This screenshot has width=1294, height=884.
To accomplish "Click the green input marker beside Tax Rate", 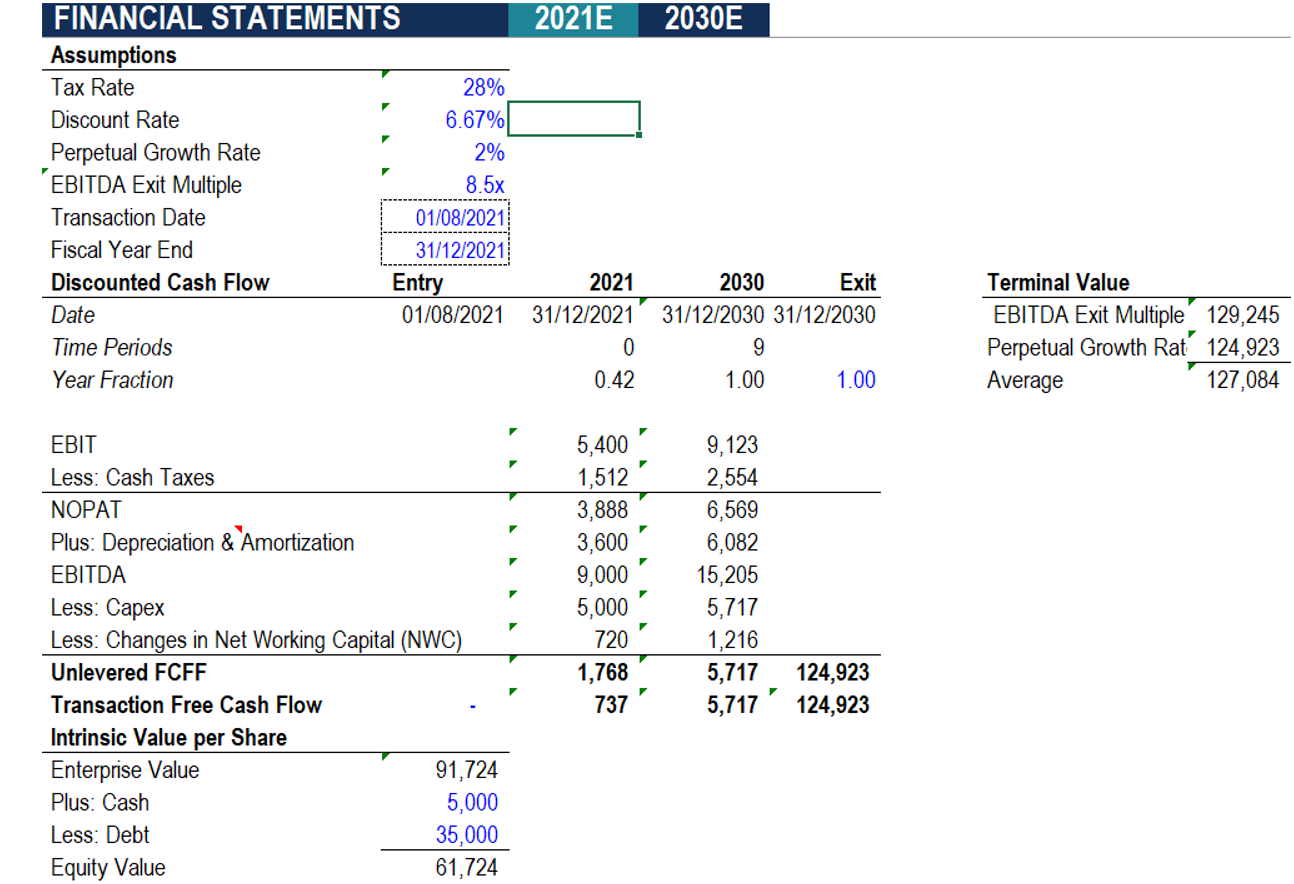I will tap(385, 74).
